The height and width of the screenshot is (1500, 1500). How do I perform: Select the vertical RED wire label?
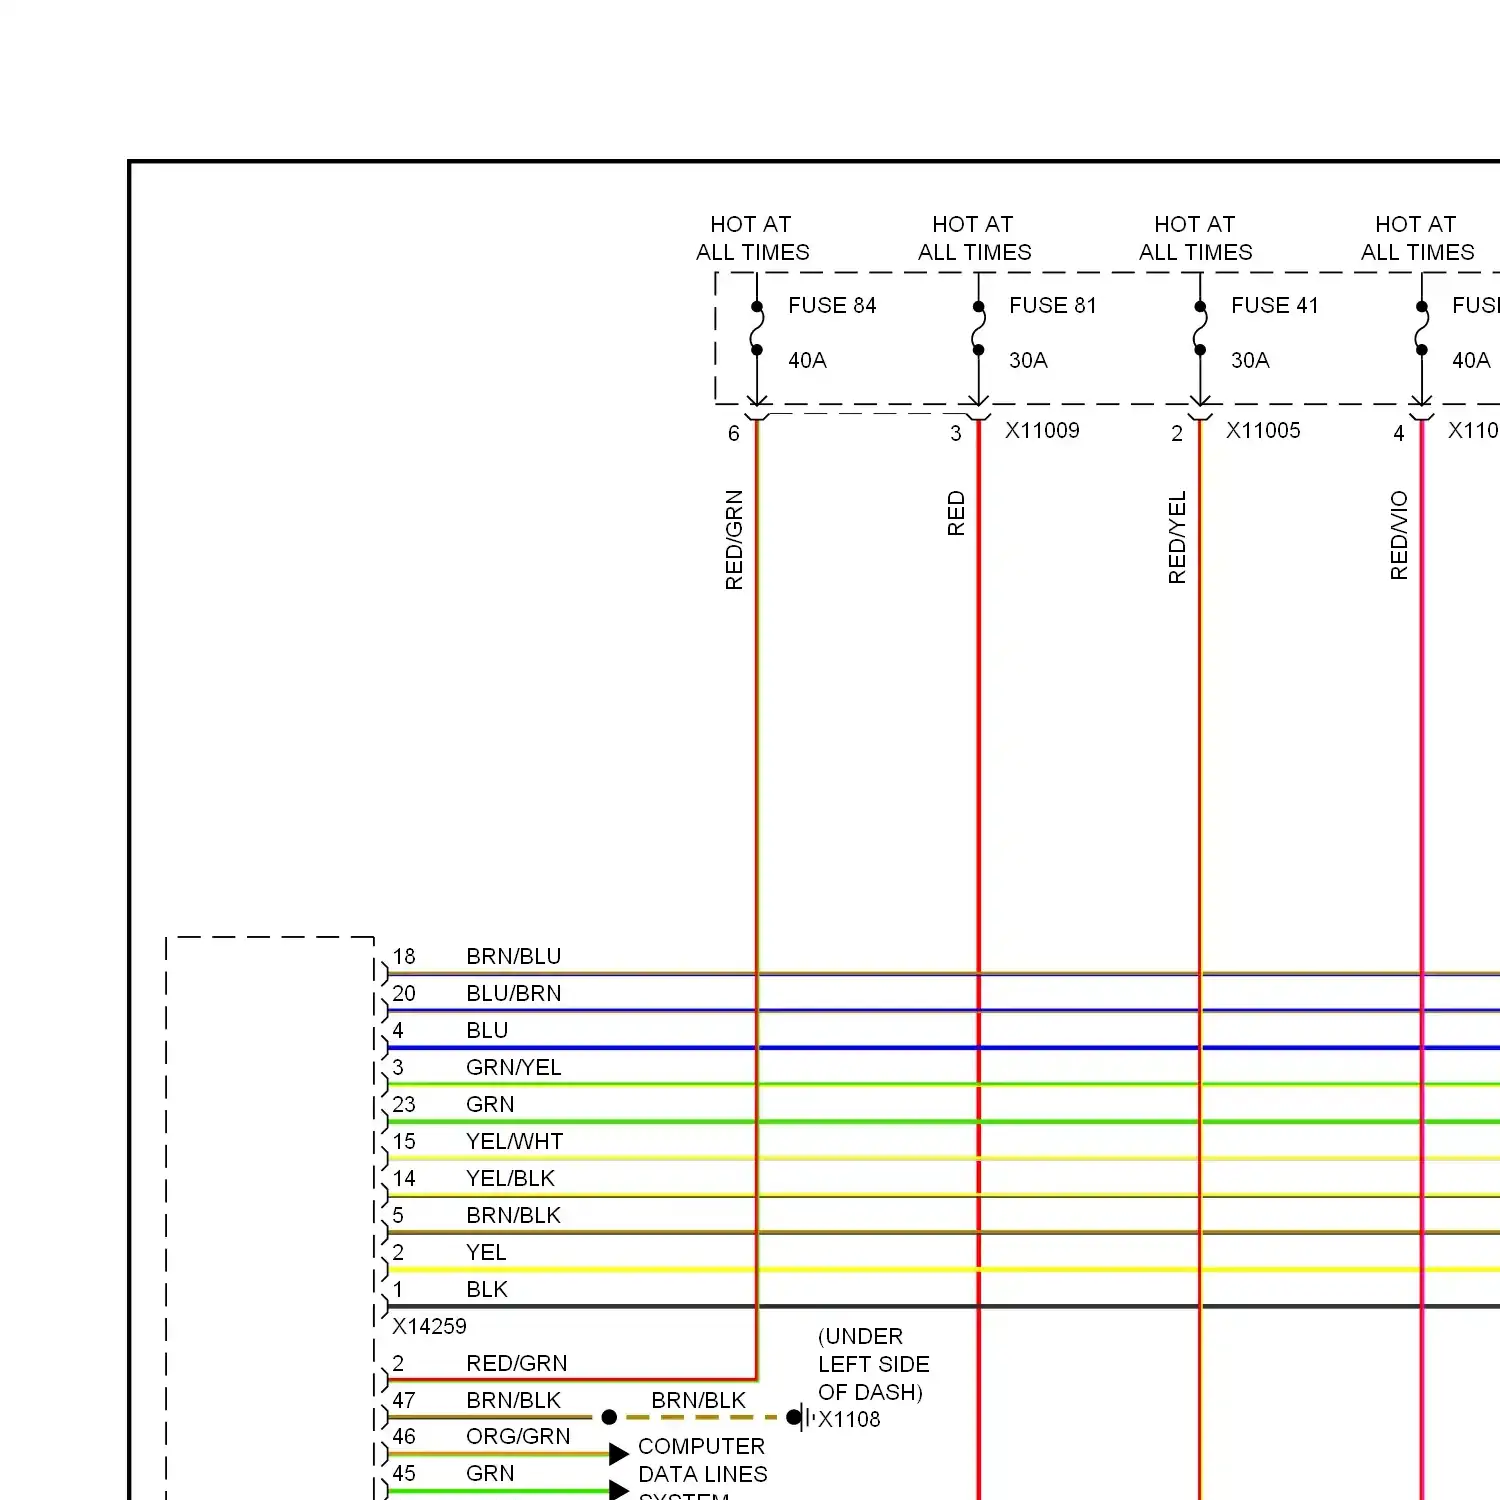pos(956,513)
